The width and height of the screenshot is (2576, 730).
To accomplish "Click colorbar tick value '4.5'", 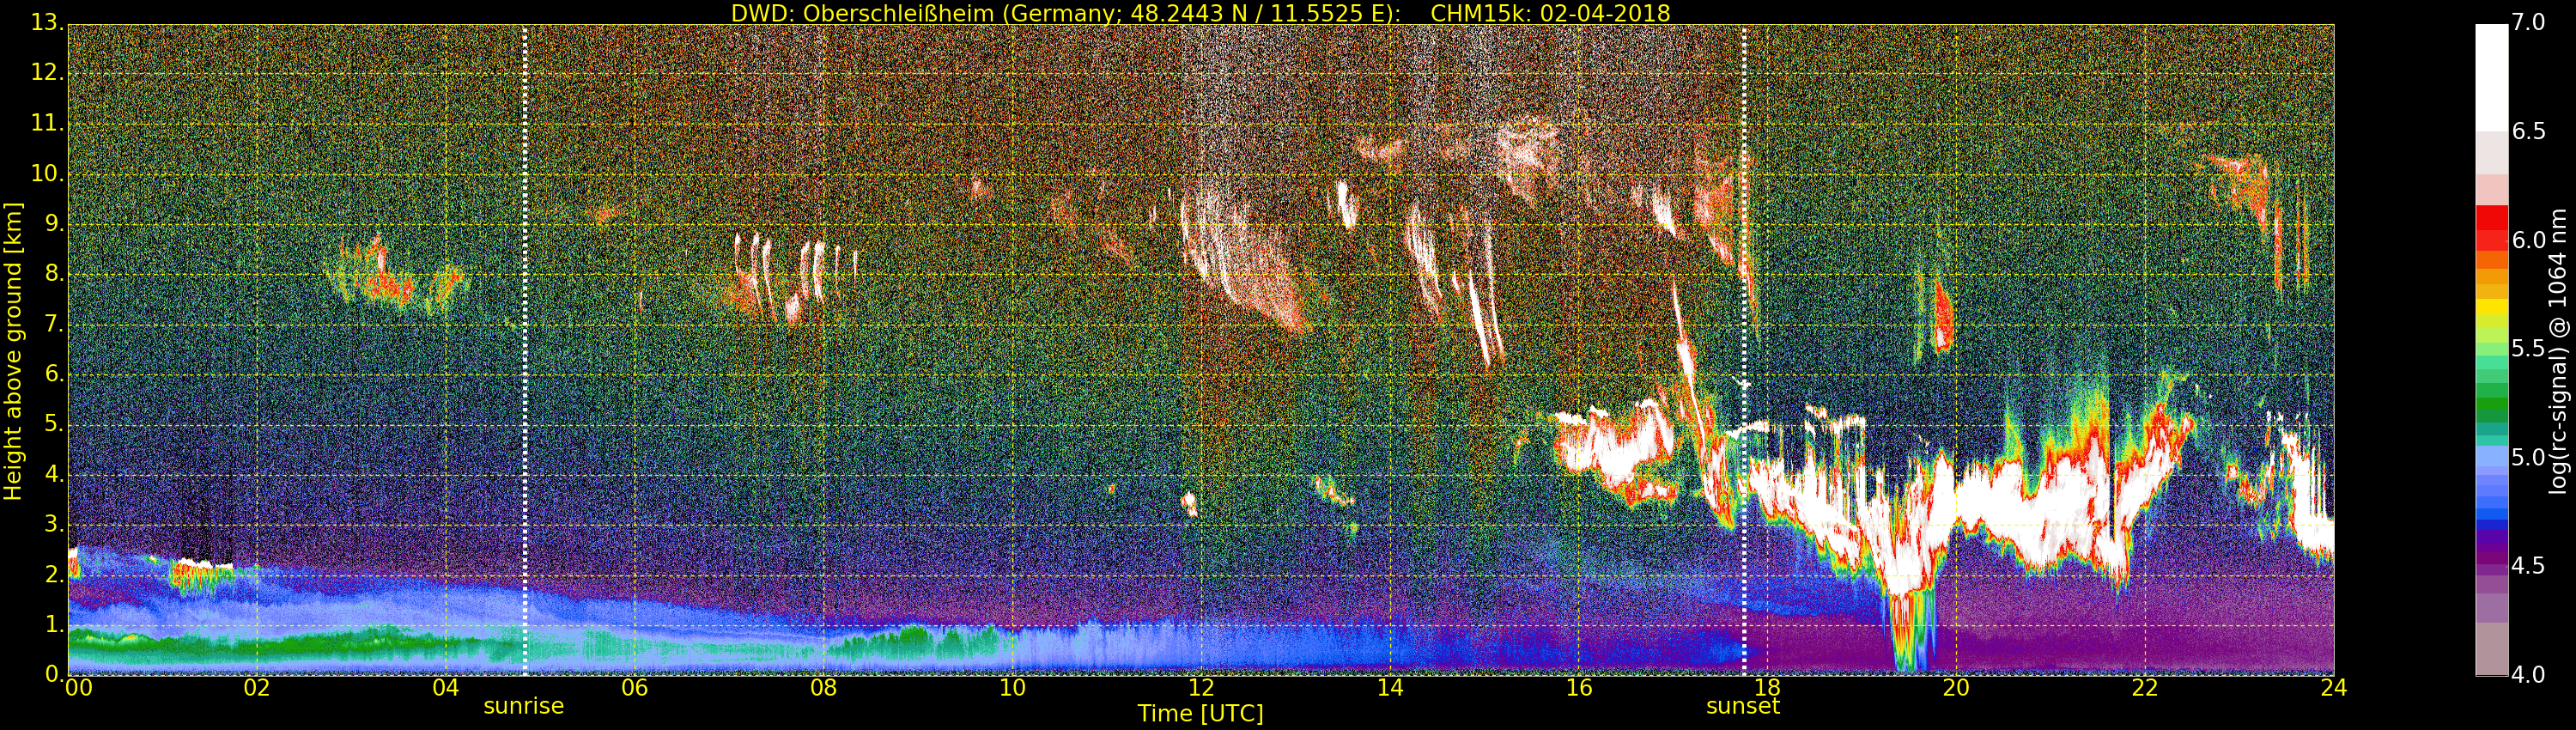I will pos(2529,566).
